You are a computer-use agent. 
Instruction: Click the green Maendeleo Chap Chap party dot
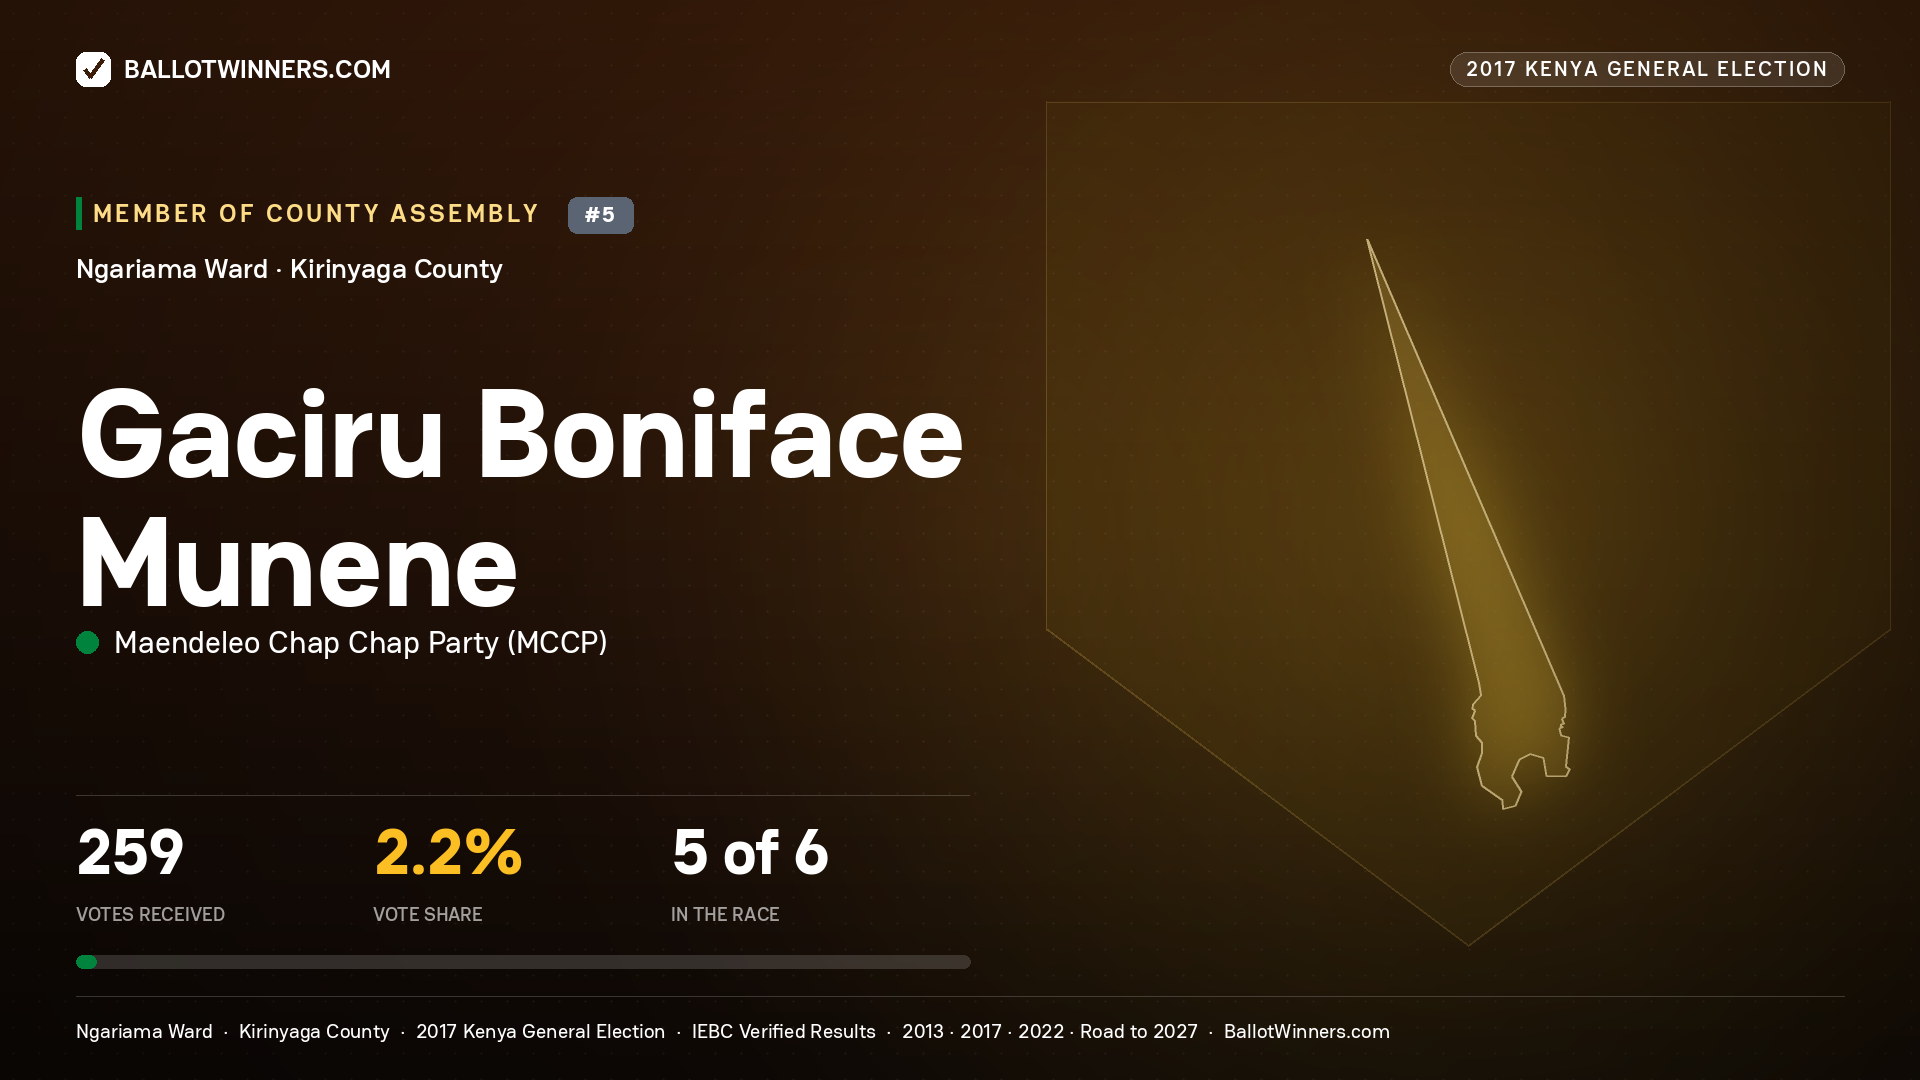88,642
